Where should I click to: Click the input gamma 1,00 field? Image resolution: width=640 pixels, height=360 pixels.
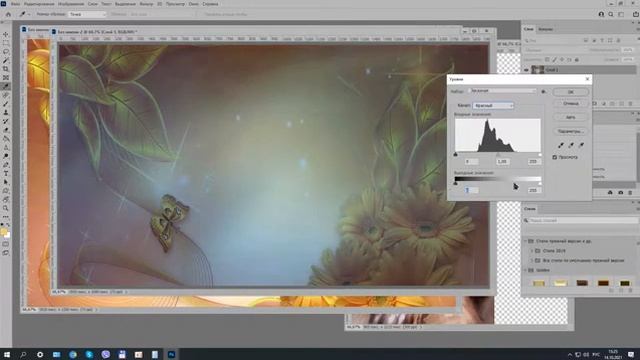point(502,162)
